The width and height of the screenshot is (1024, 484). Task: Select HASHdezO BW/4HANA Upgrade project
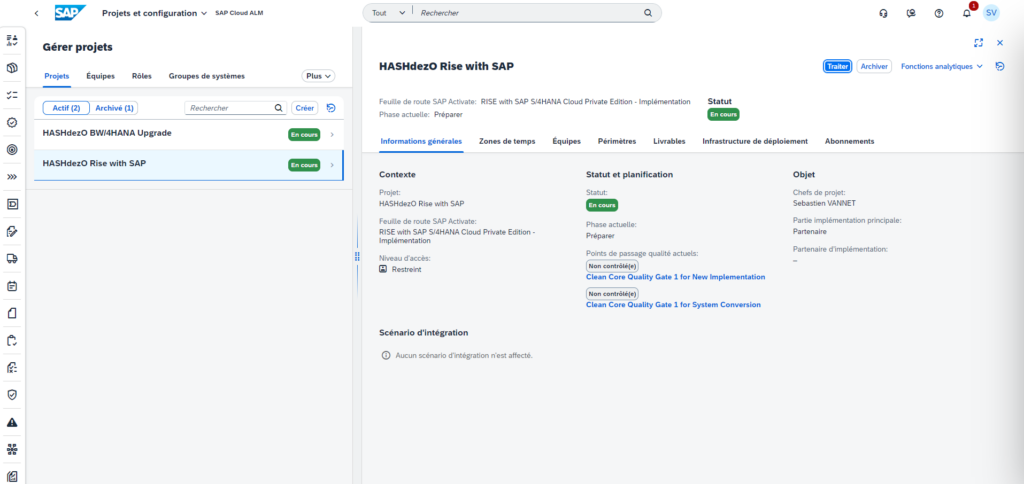tap(189, 135)
